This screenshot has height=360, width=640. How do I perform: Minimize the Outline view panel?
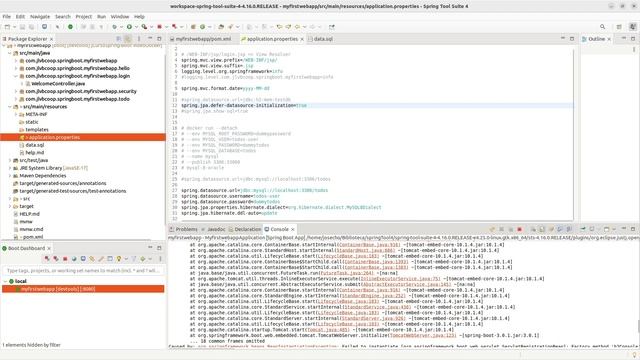tap(624, 38)
